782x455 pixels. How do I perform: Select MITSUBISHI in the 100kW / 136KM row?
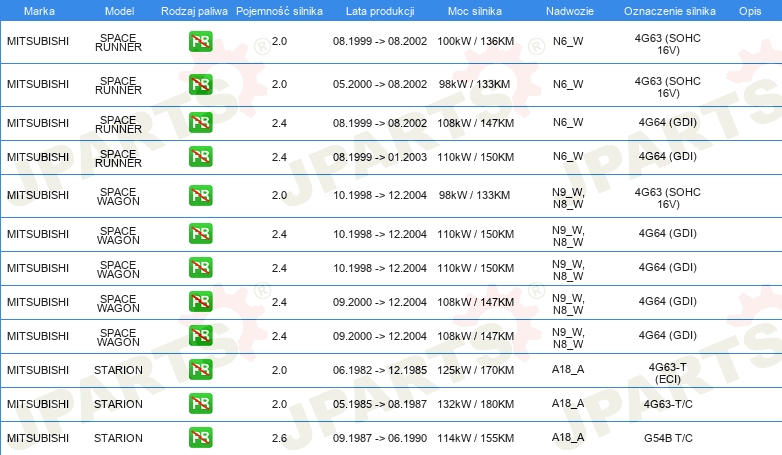click(38, 41)
